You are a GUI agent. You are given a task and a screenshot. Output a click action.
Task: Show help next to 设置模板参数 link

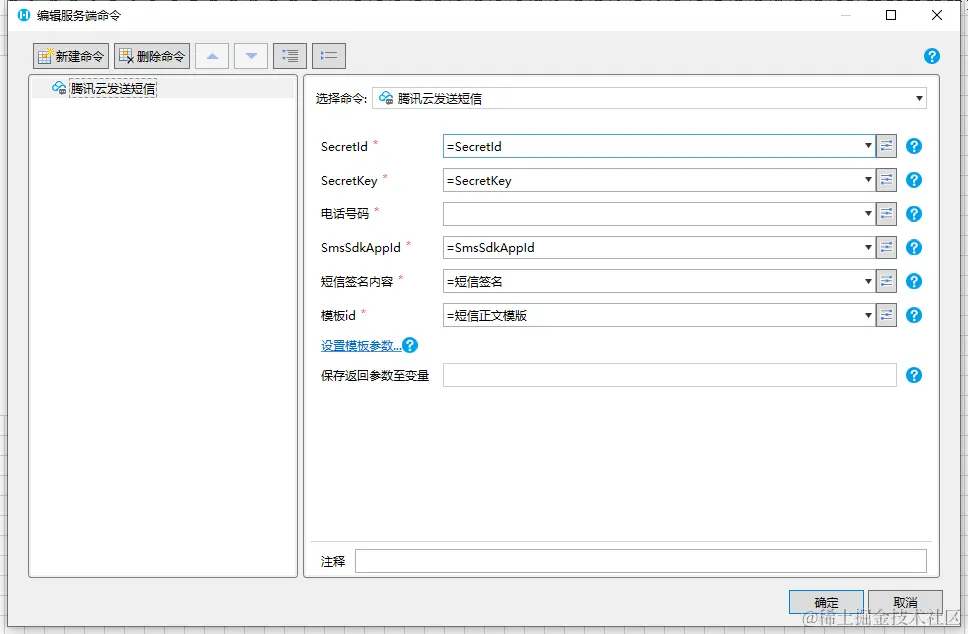pos(410,345)
